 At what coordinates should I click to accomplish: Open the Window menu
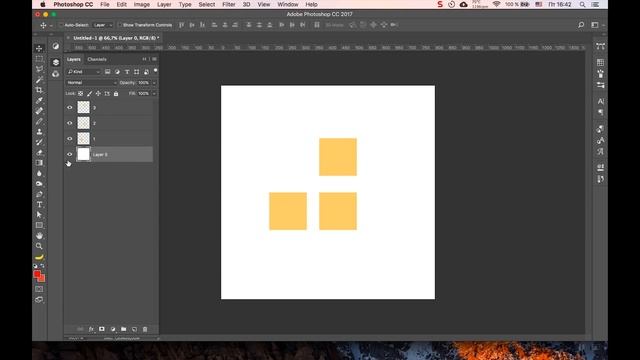tap(288, 4)
